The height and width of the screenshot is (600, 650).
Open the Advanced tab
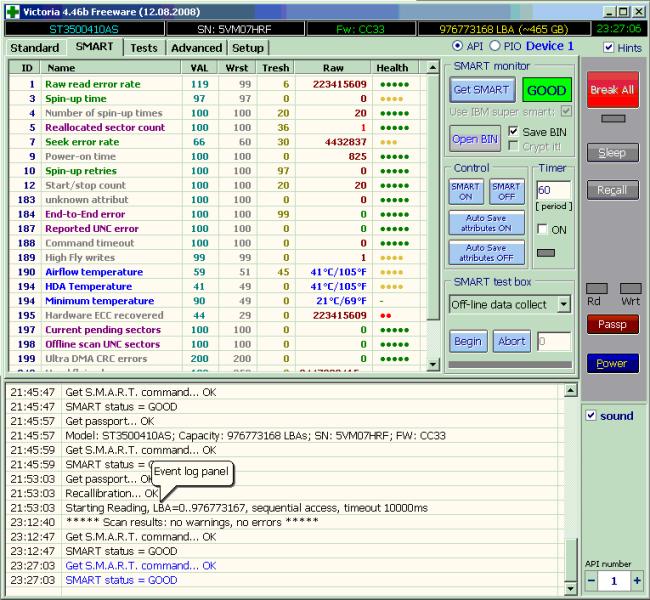tap(196, 48)
